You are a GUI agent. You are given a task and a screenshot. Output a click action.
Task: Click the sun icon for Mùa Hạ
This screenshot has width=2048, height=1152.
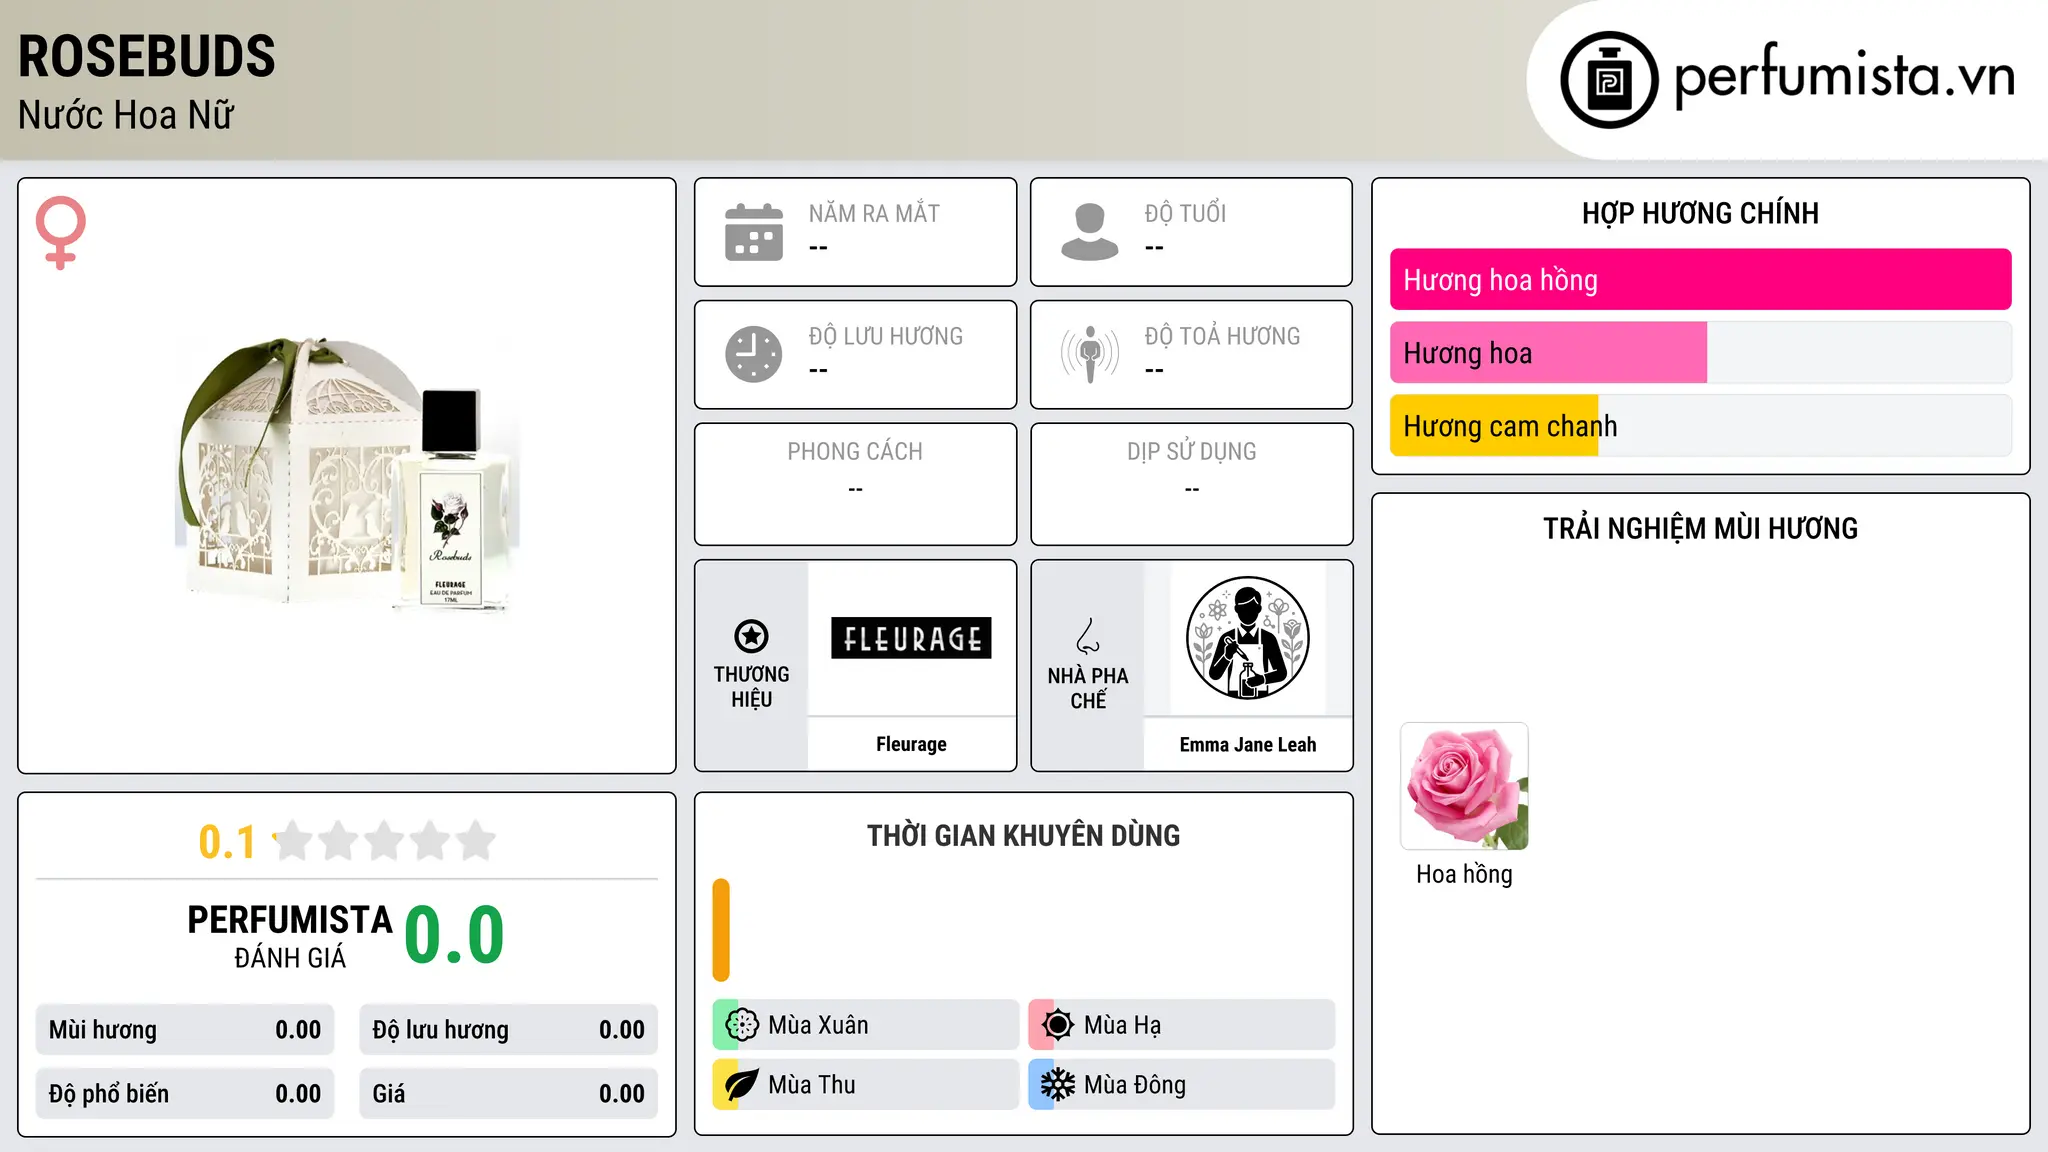coord(1058,1025)
